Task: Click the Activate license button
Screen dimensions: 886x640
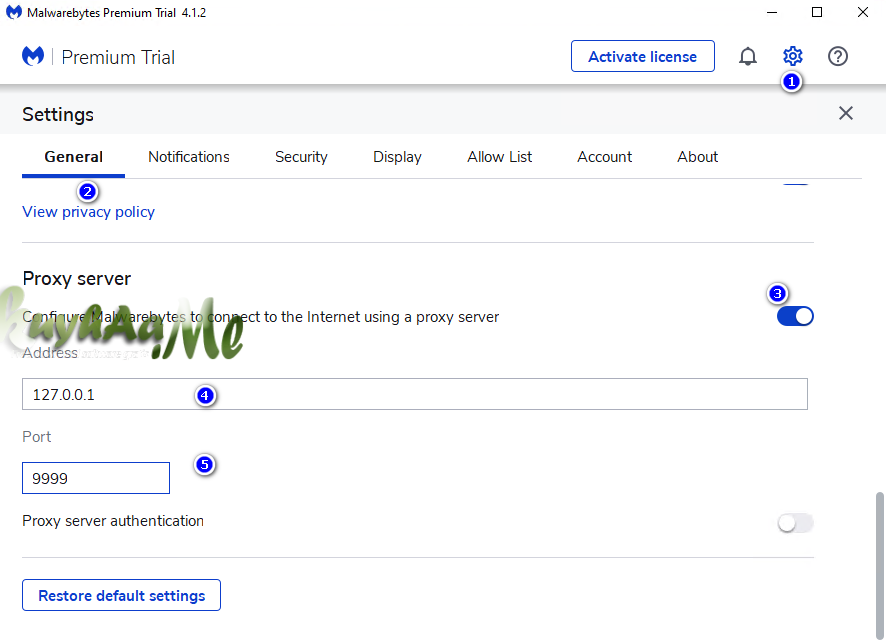Action: [x=642, y=56]
